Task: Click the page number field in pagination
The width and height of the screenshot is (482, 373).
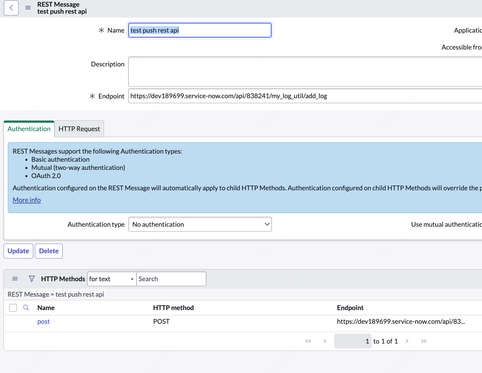Action: 353,341
